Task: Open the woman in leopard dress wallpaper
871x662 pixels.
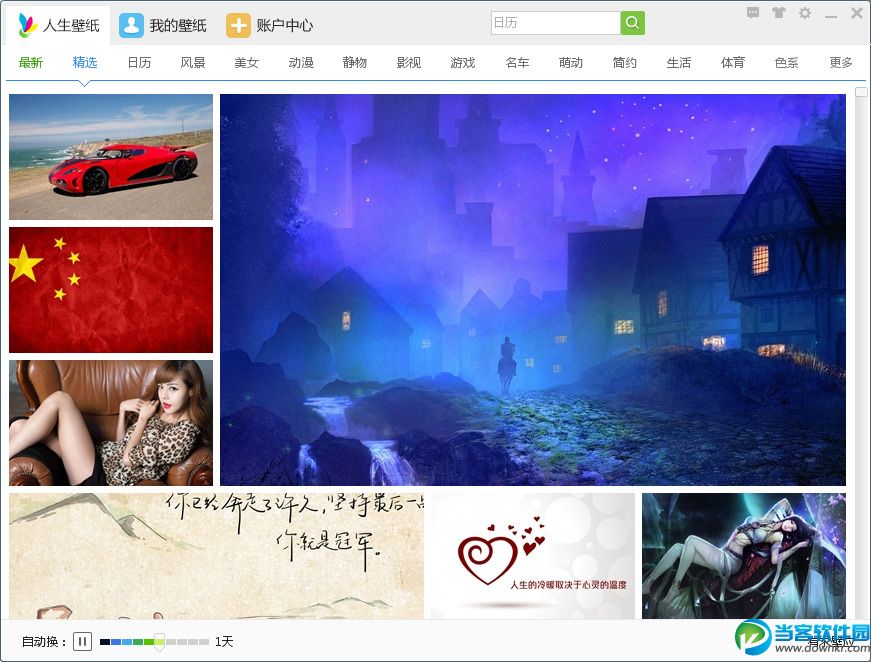Action: (111, 423)
